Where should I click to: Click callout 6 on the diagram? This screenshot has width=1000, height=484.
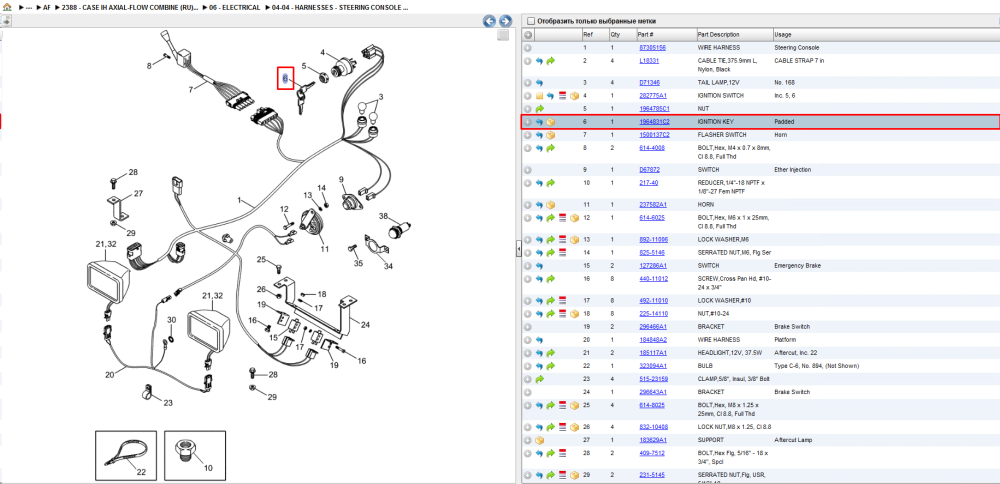pyautogui.click(x=286, y=78)
